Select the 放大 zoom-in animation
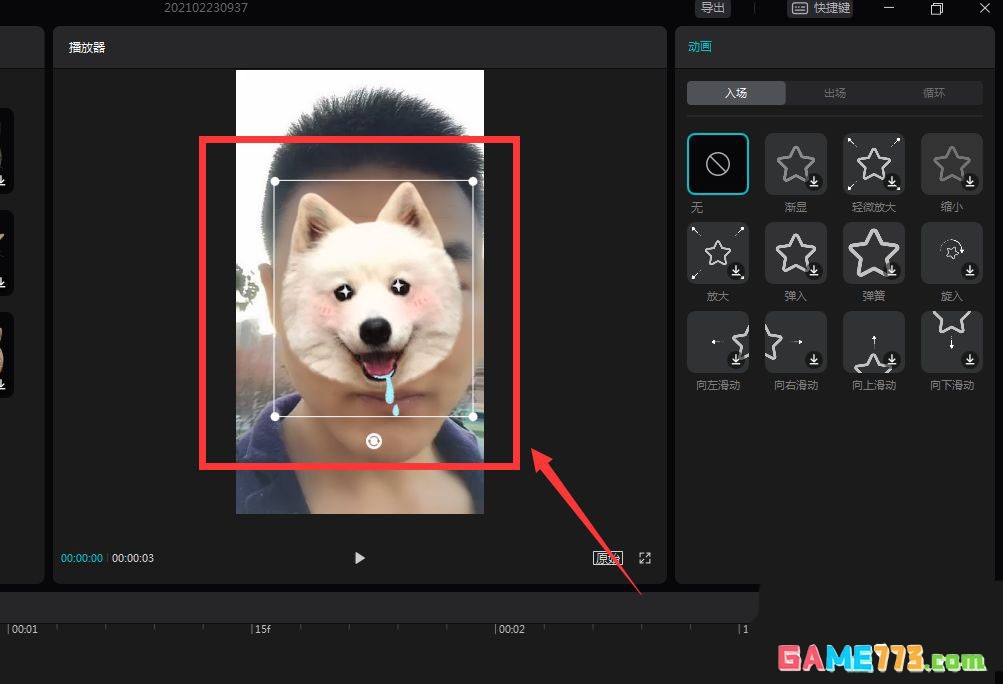The height and width of the screenshot is (684, 1003). coord(718,253)
